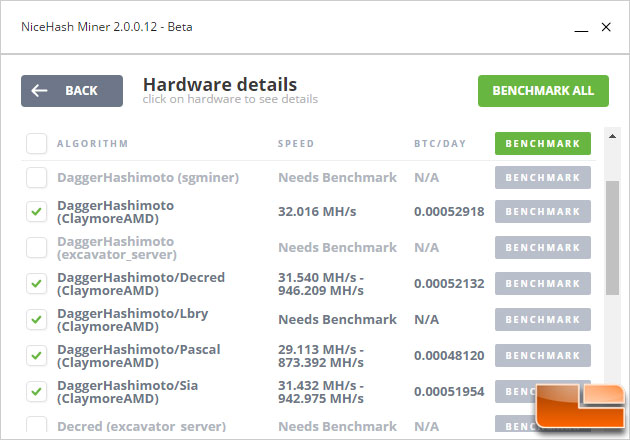
Task: Go back using the BACK button
Action: (x=72, y=91)
